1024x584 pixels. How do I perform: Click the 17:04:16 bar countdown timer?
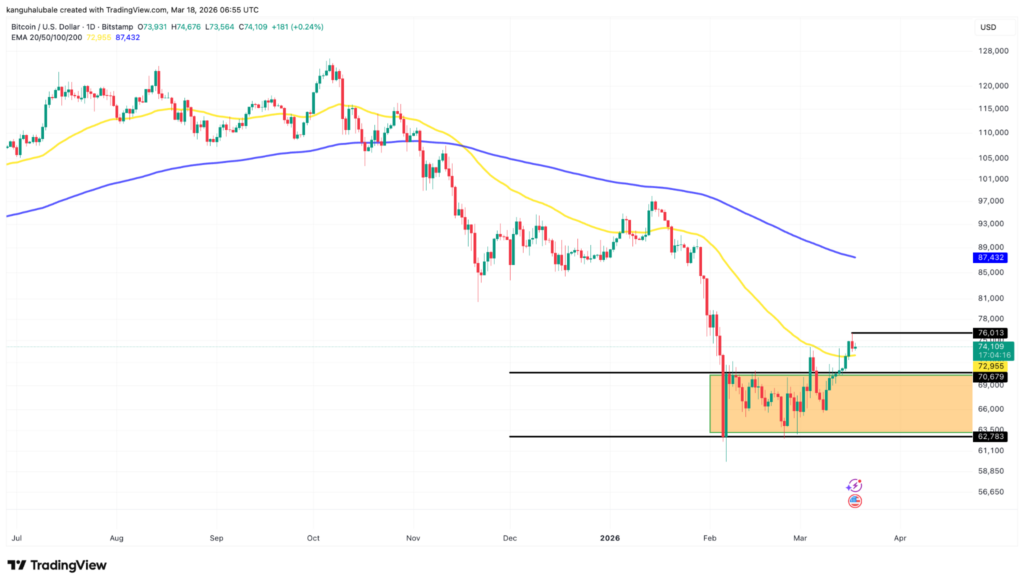point(996,354)
